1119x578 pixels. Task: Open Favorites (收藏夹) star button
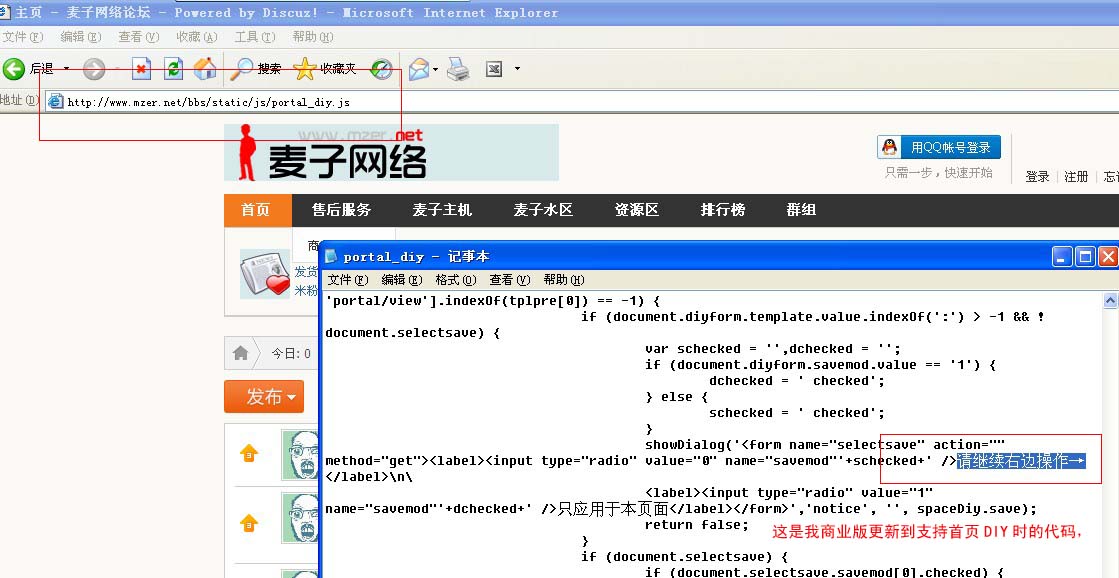(x=324, y=69)
